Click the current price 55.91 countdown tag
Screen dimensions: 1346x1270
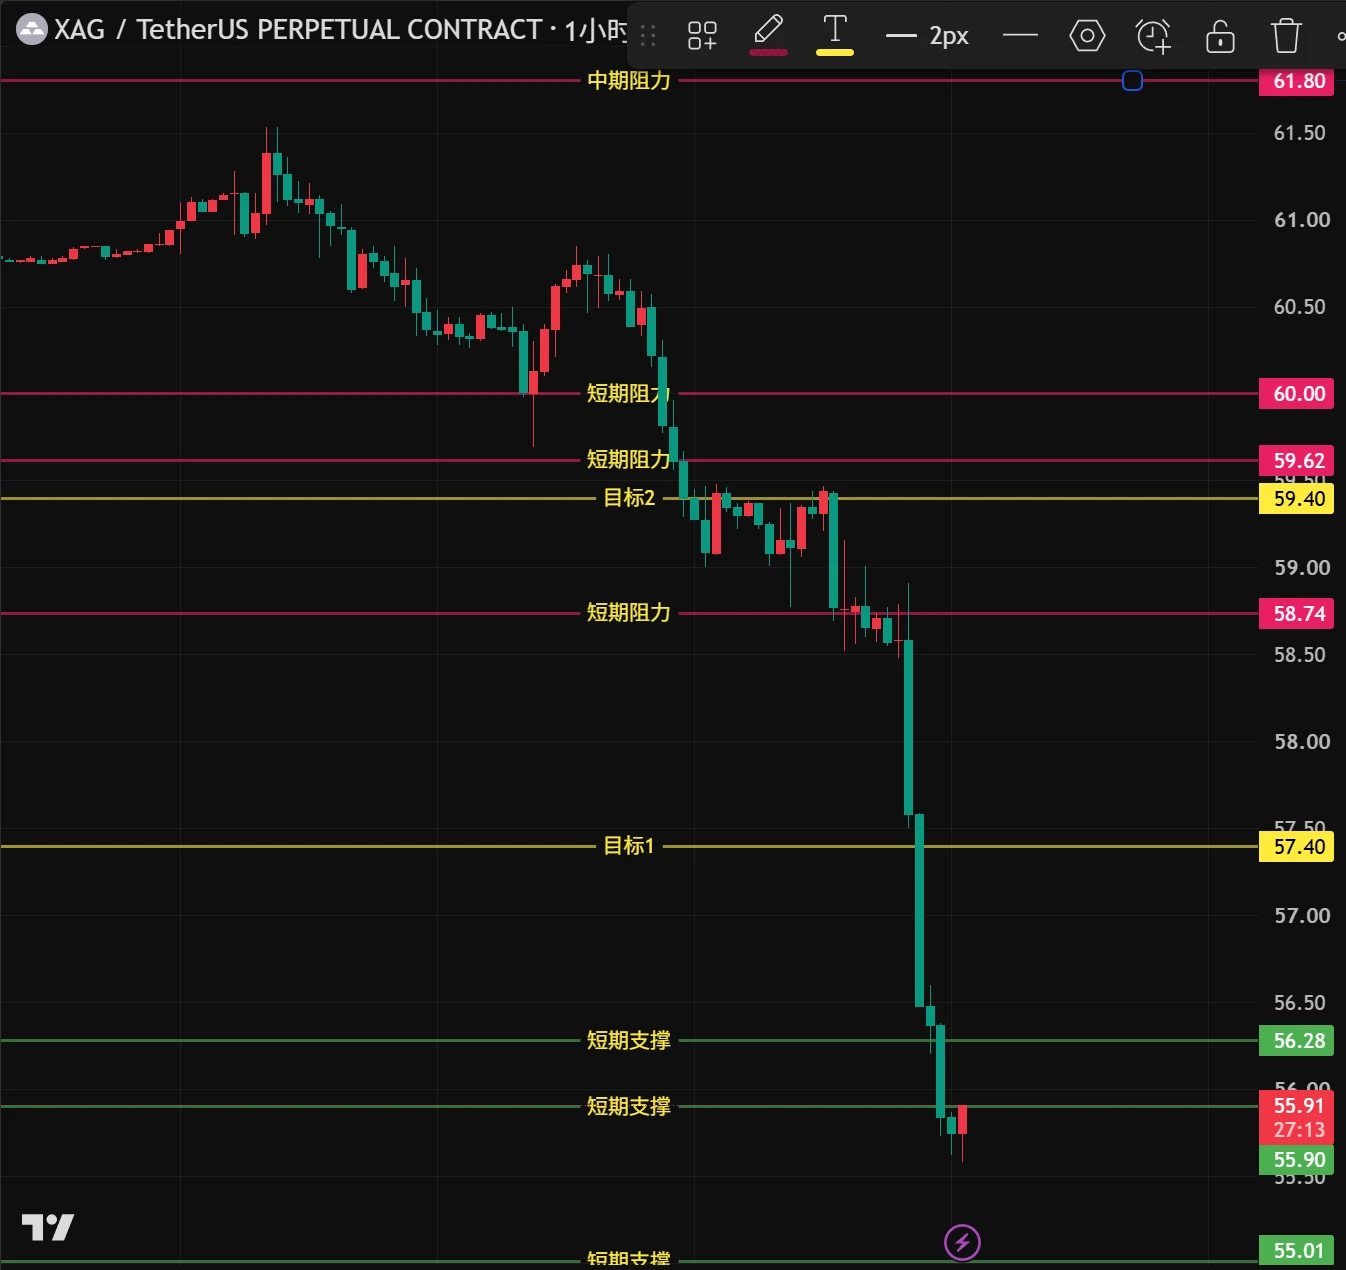pyautogui.click(x=1296, y=1118)
